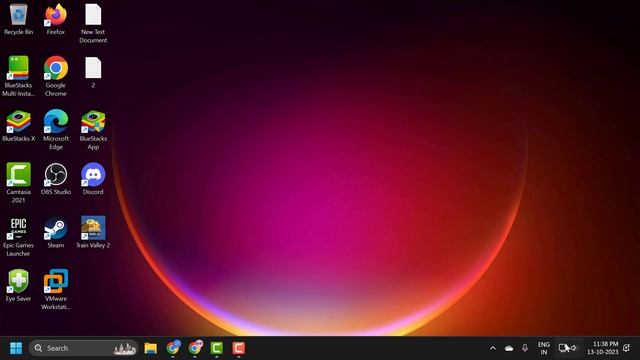Viewport: 640px width, 360px height.
Task: Select the Discord desktop shortcut
Action: click(93, 179)
